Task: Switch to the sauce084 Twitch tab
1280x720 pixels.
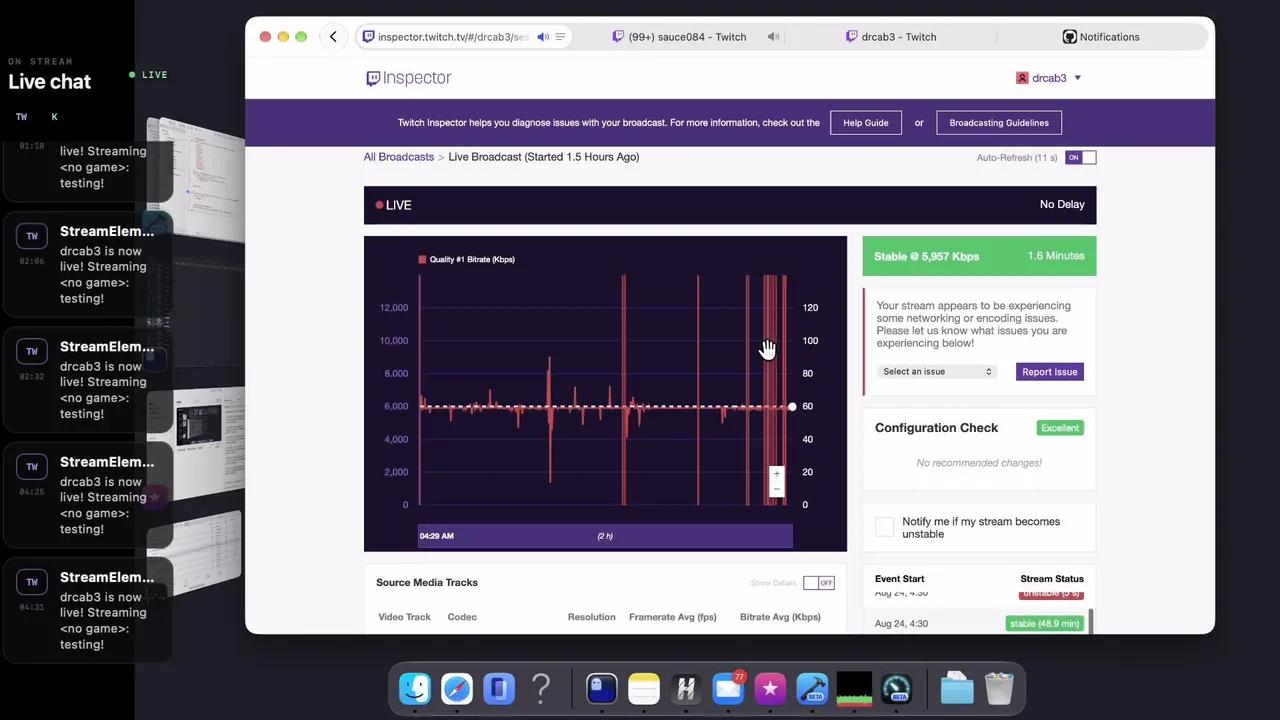Action: (687, 37)
